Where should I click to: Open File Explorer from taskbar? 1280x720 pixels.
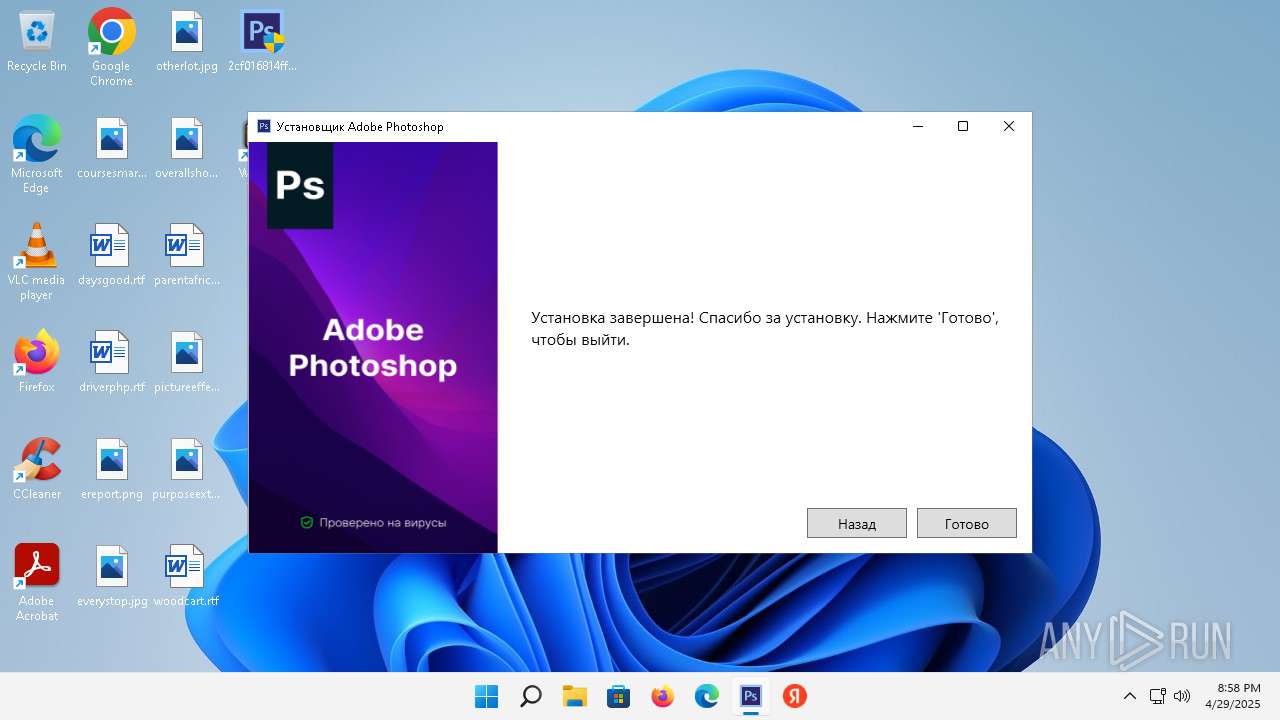(x=574, y=696)
